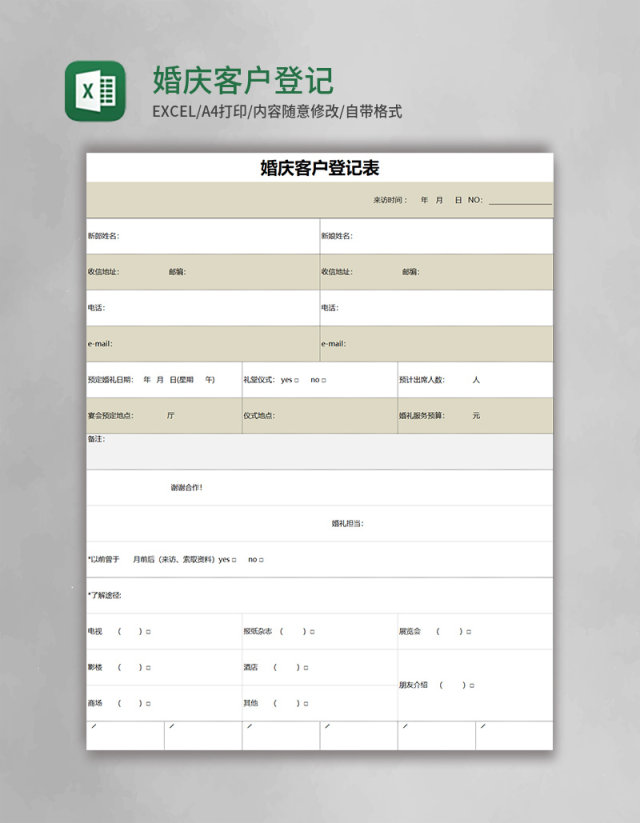The image size is (640, 823).
Task: Click the 备注 remarks area
Action: click(320, 451)
